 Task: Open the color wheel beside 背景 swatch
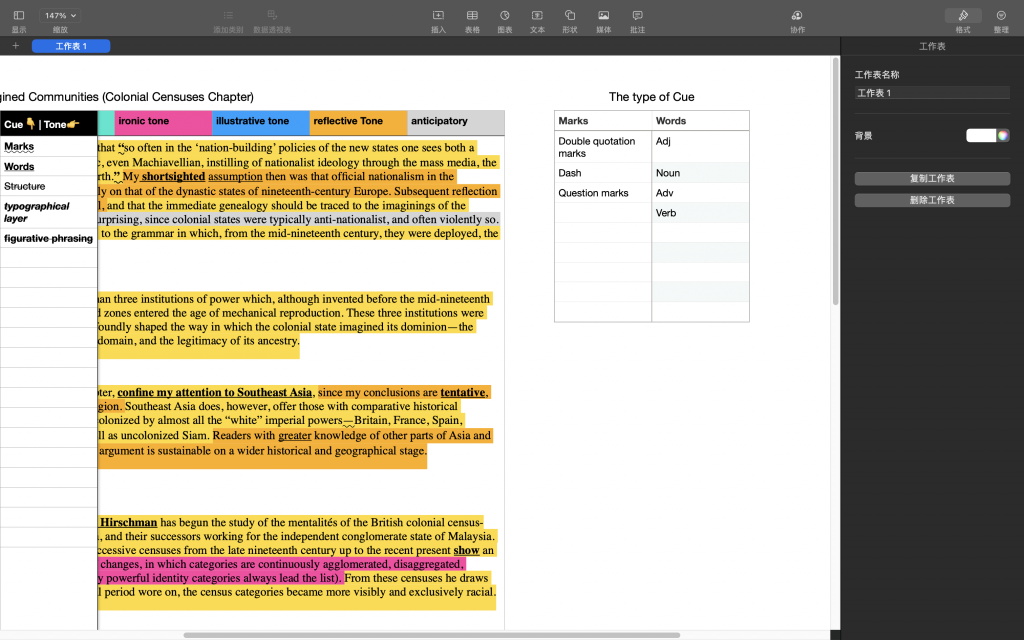point(1003,136)
